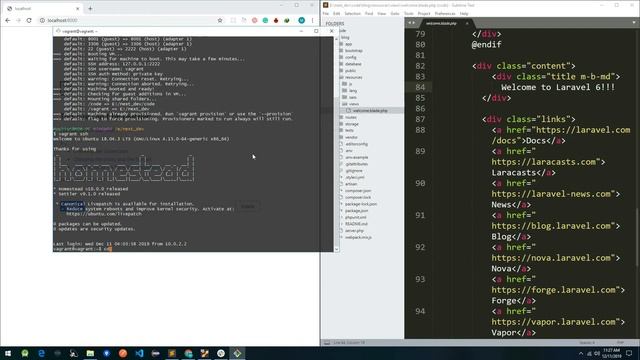Image resolution: width=640 pixels, height=360 pixels.
Task: Expand the app folder in sidebar
Action: pyautogui.click(x=348, y=44)
